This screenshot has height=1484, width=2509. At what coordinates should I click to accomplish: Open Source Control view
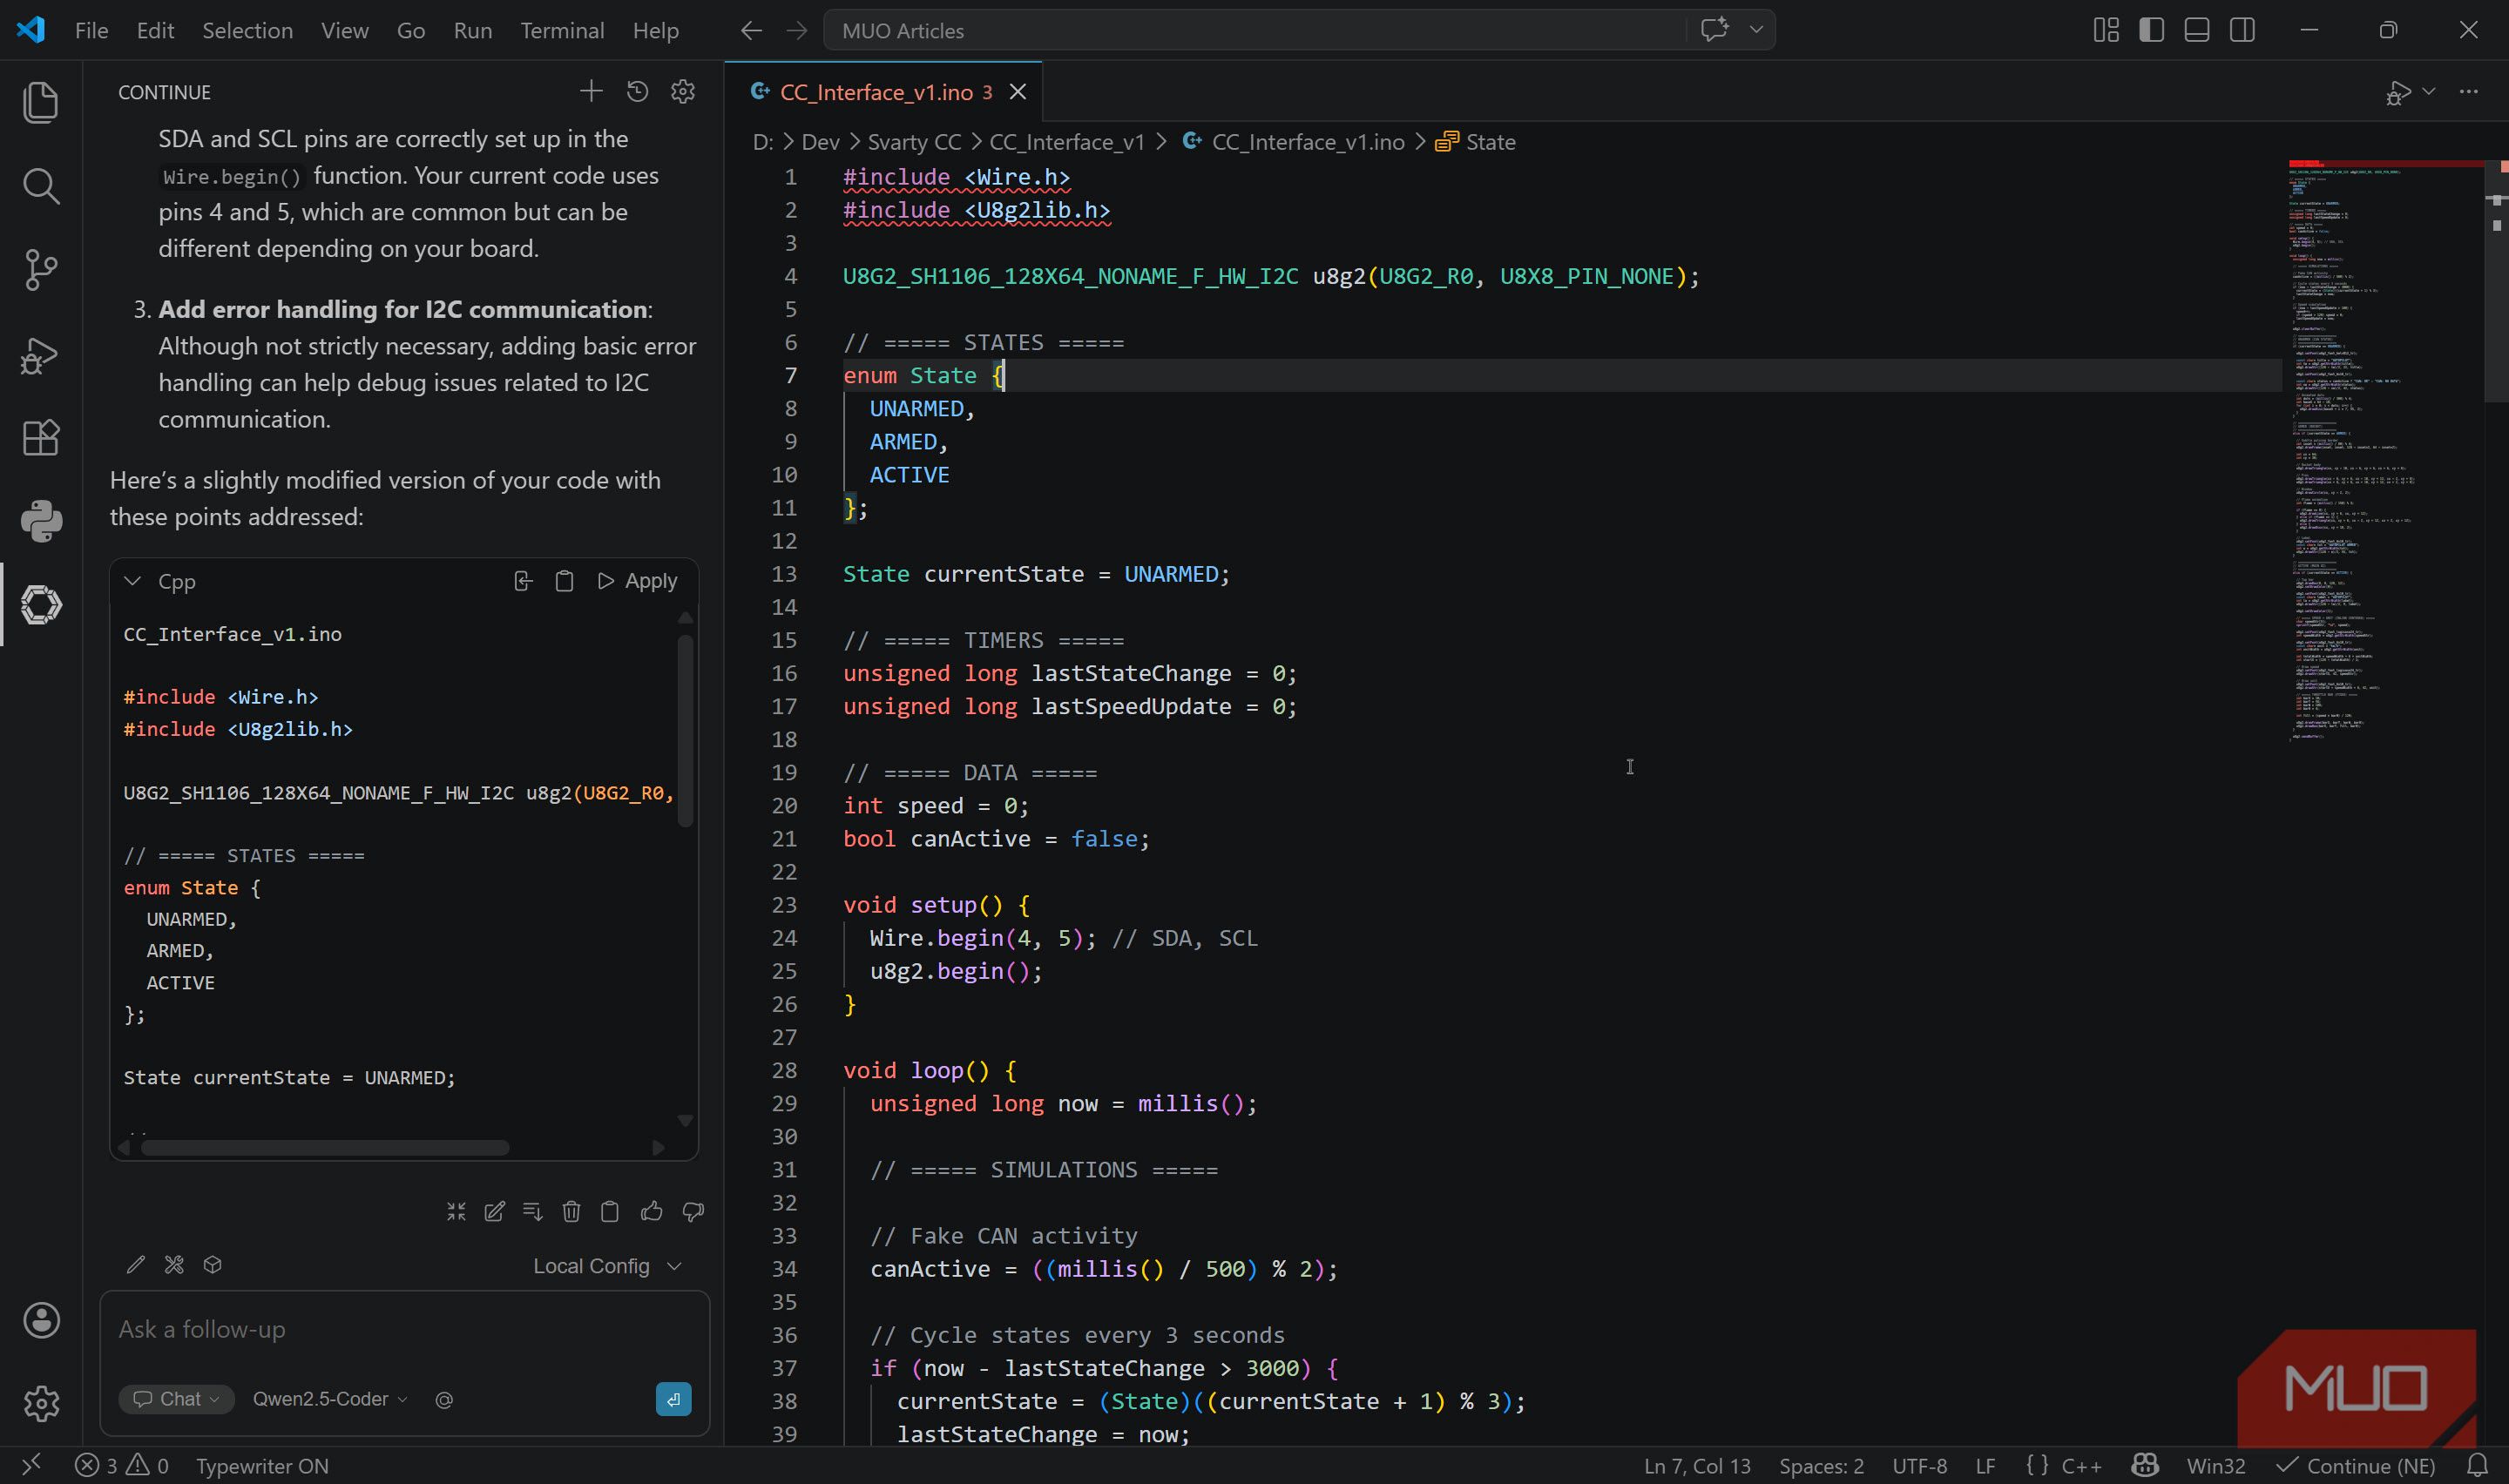tap(41, 270)
